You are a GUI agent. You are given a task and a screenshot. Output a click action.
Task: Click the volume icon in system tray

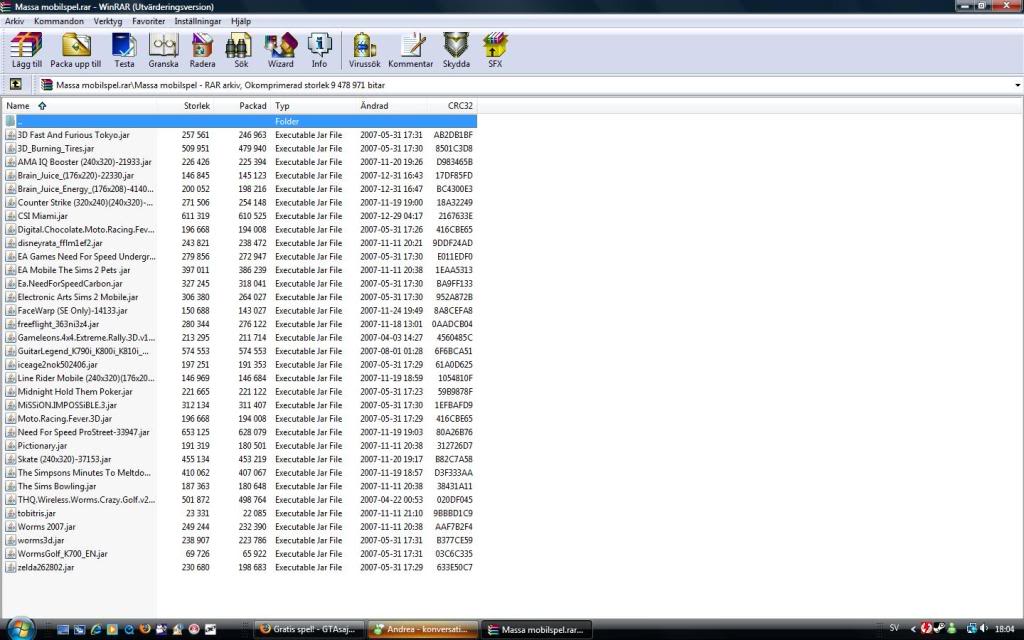(984, 629)
